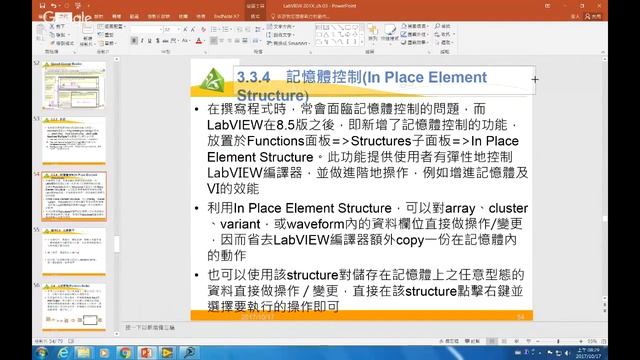Viewport: 640px width, 360px height.
Task: Toggle Align Right paragraph alignment
Action: (x=229, y=41)
